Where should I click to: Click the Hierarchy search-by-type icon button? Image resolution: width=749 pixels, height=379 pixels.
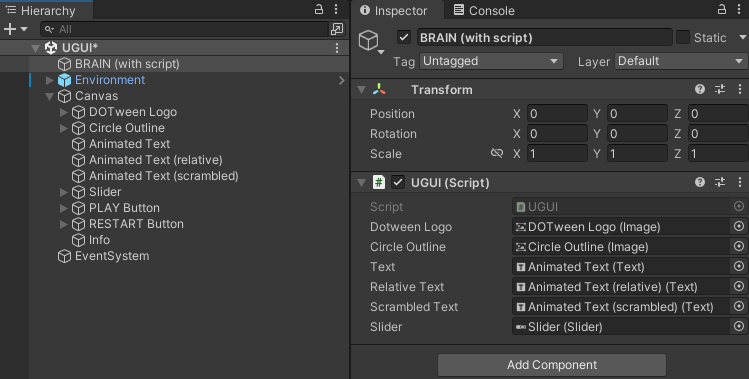coord(337,29)
